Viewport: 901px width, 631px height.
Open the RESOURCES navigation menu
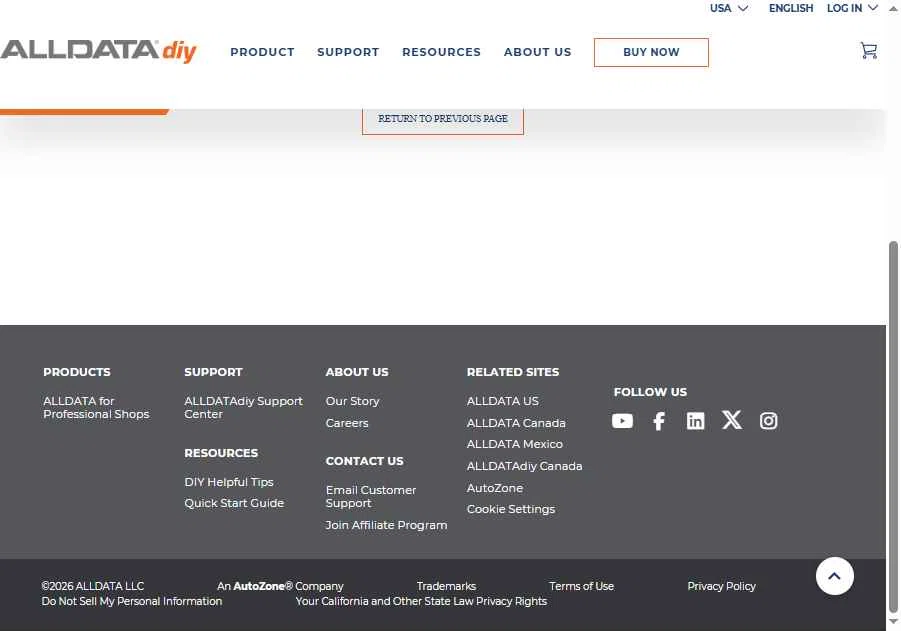point(441,52)
